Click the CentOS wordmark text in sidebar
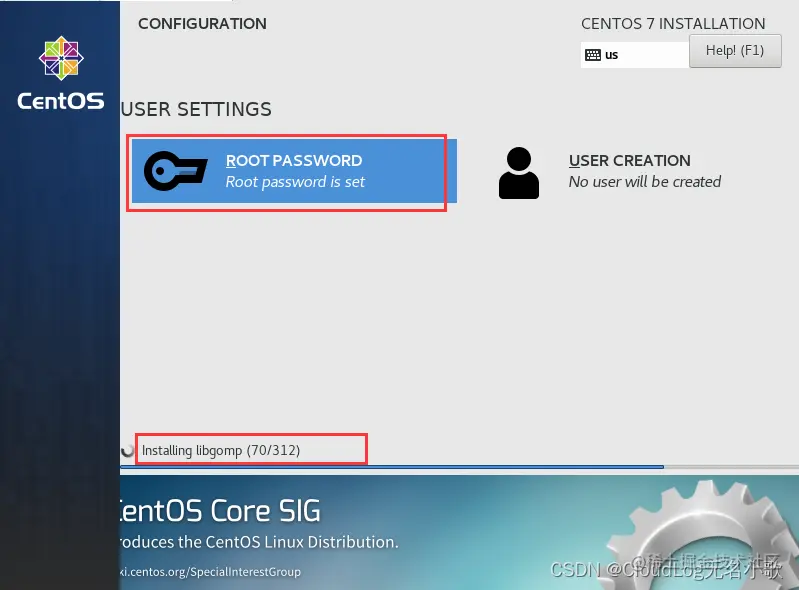This screenshot has height=590, width=799. click(x=61, y=101)
